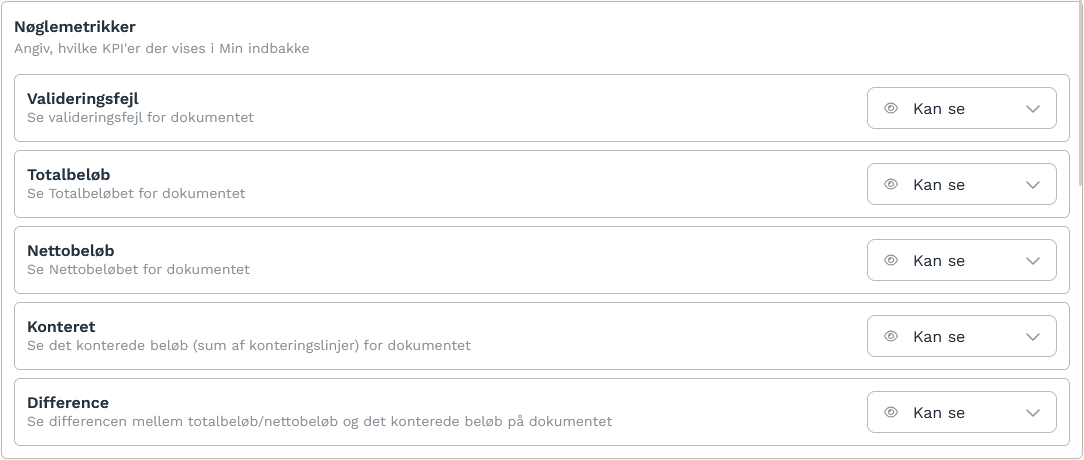Click the eye icon in Nettobeløb row
This screenshot has height=460, width=1084.
coord(891,260)
